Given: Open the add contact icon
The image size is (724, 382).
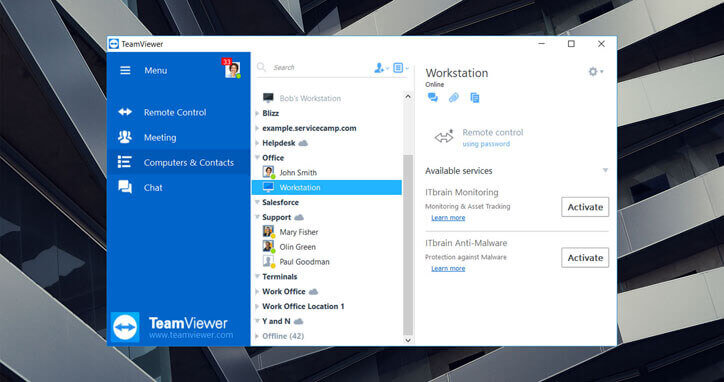Looking at the screenshot, I should pyautogui.click(x=381, y=68).
